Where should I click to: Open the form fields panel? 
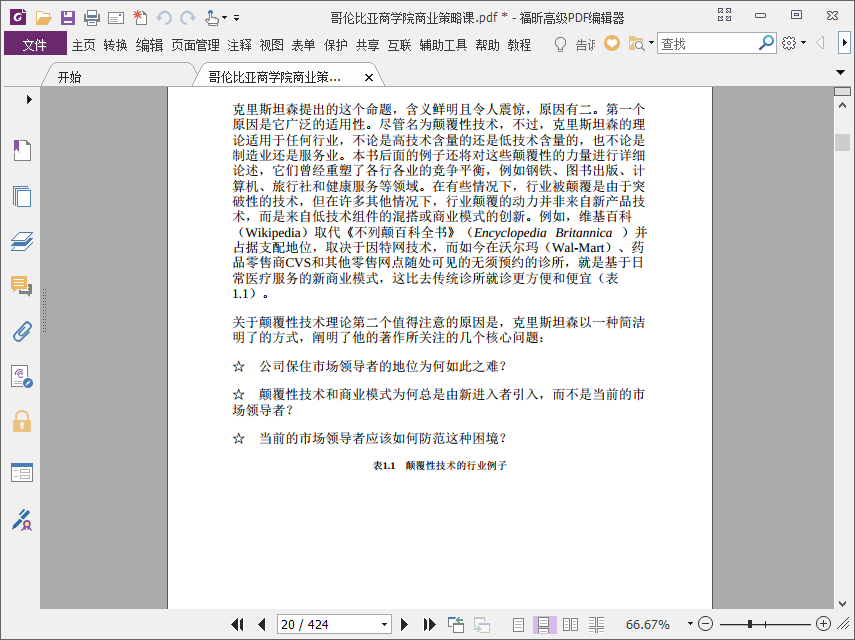[22, 473]
